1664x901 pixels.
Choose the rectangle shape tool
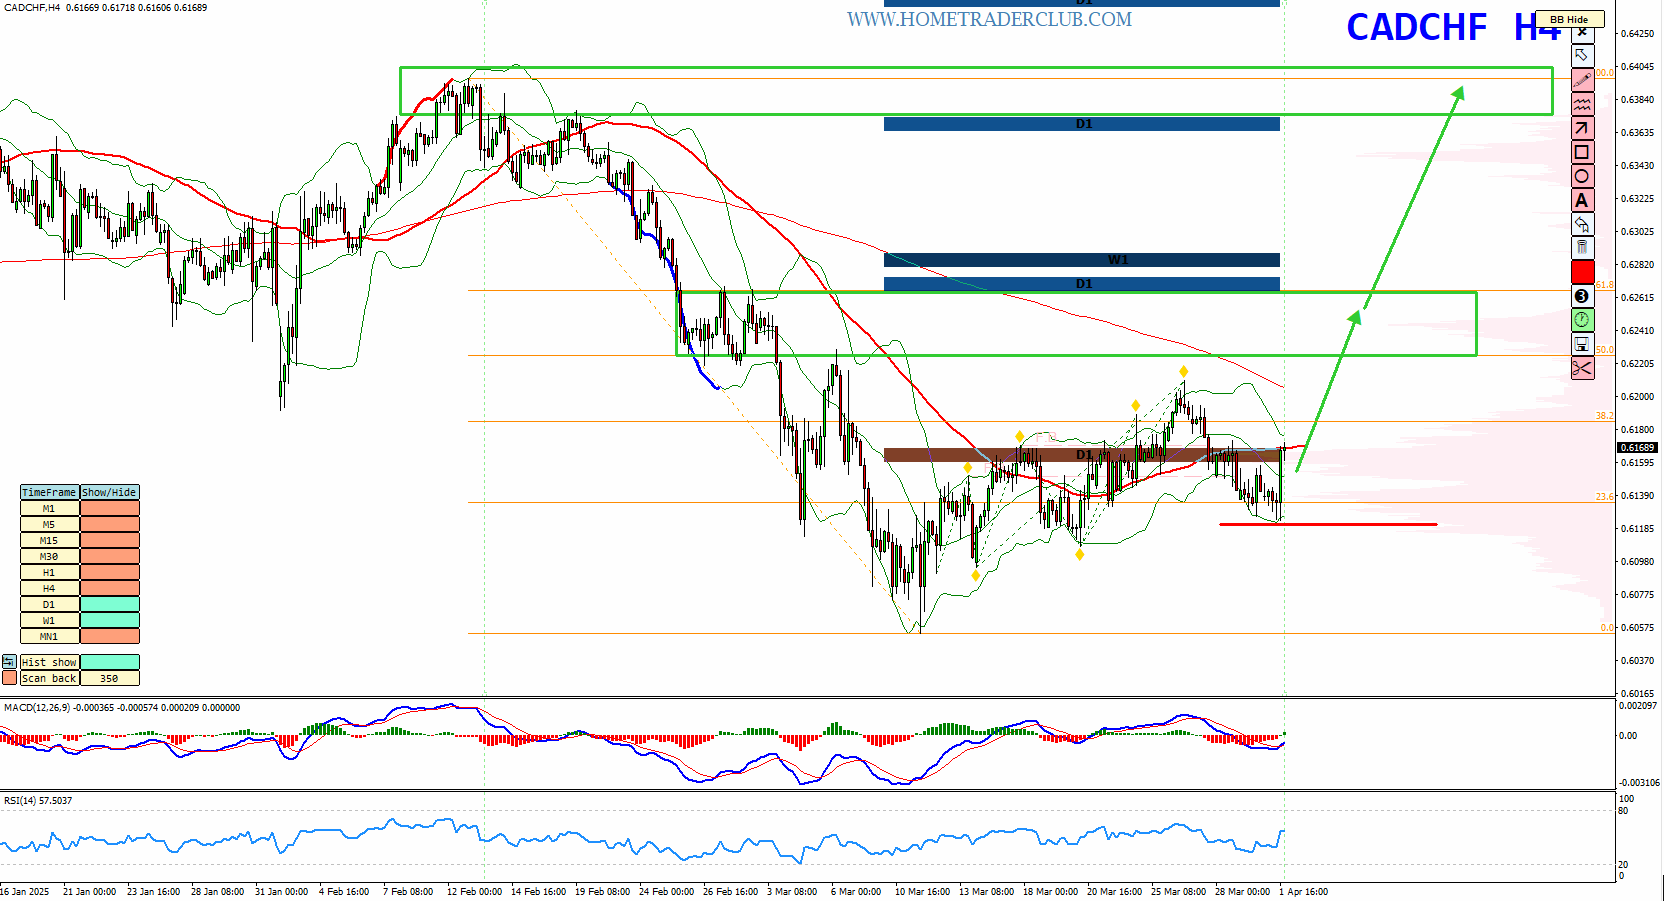click(x=1582, y=152)
